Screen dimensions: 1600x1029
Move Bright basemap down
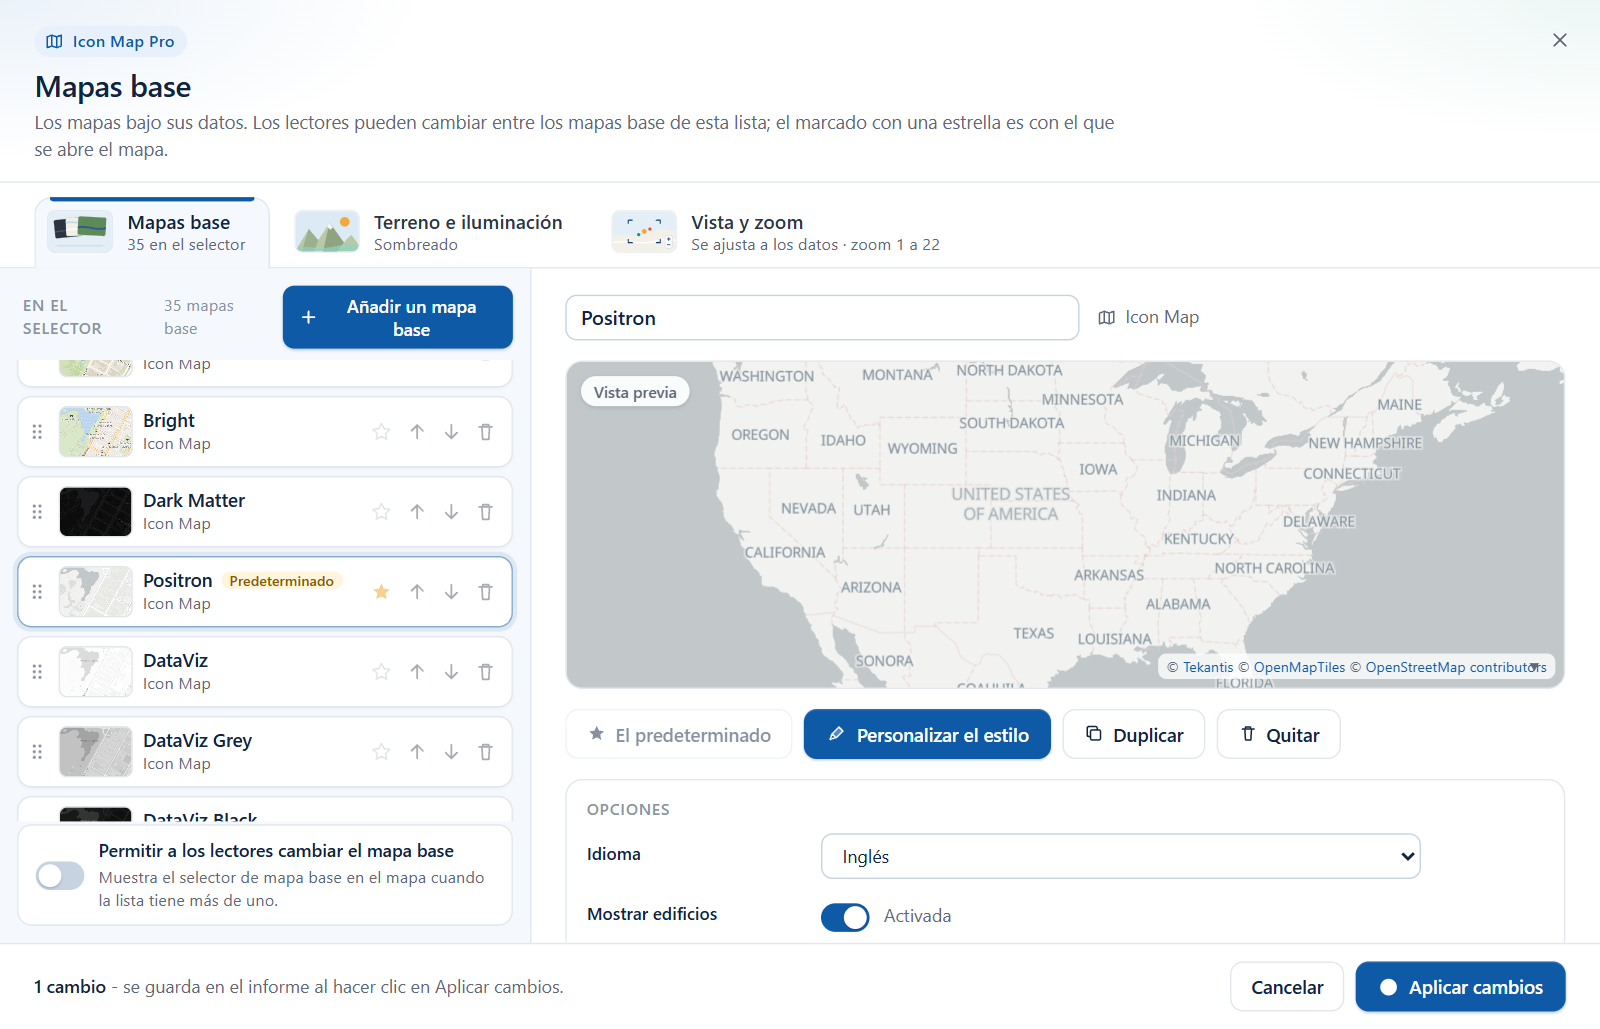[452, 432]
